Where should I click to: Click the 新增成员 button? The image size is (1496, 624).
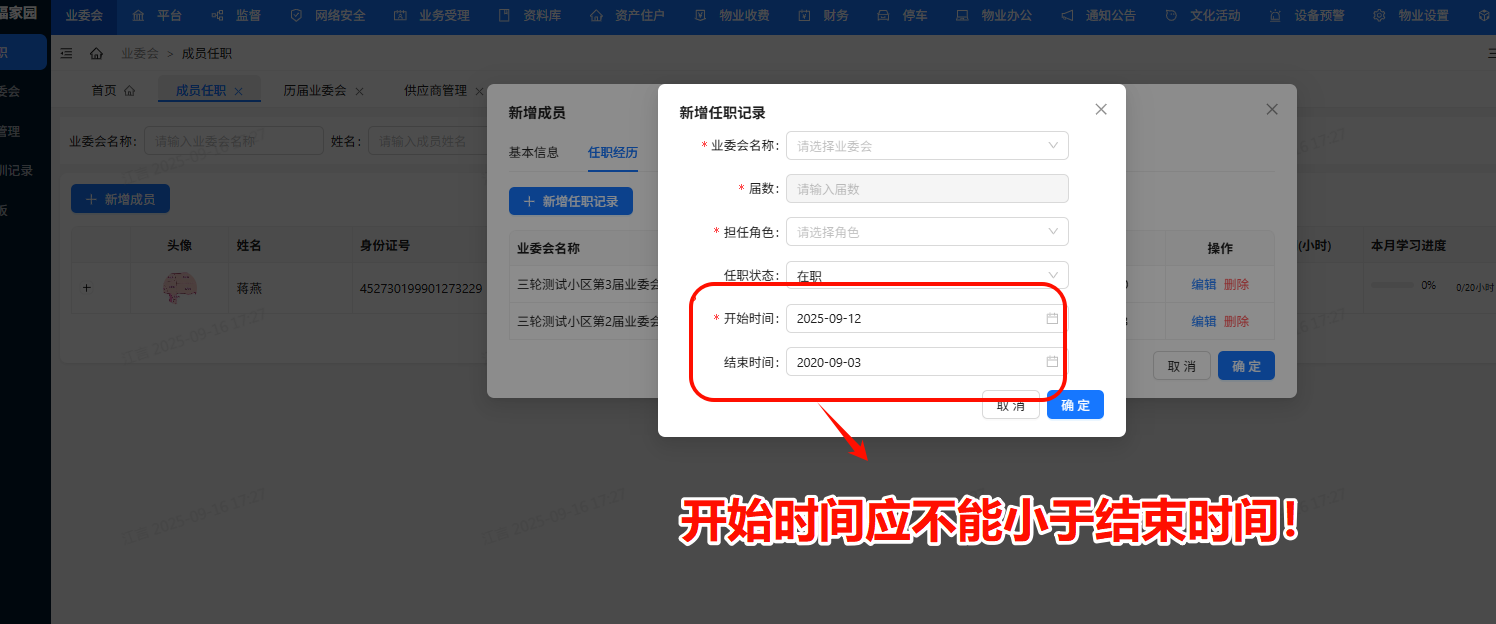coord(120,198)
